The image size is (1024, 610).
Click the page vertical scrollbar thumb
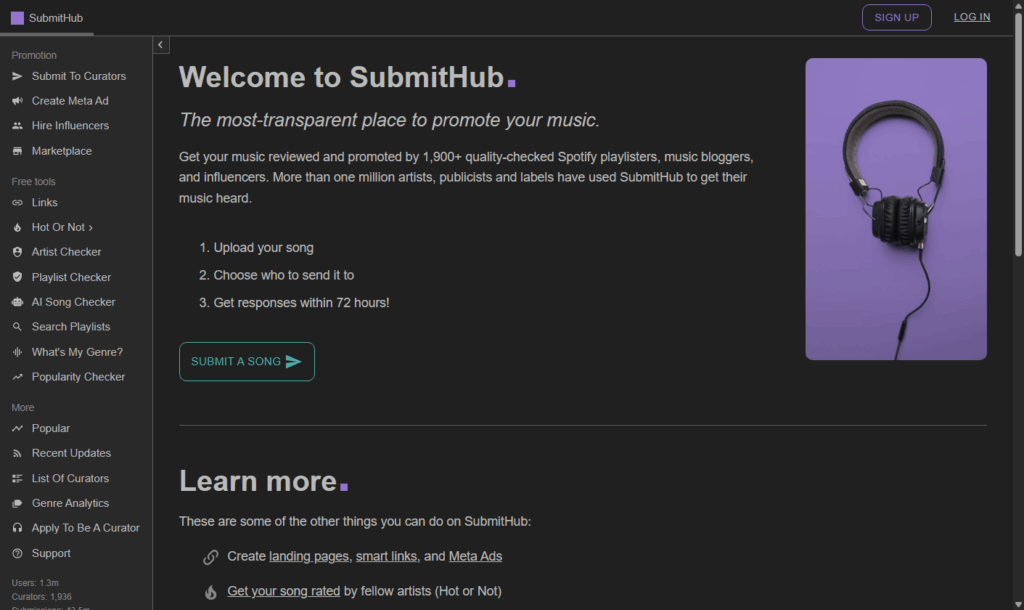pyautogui.click(x=1018, y=134)
